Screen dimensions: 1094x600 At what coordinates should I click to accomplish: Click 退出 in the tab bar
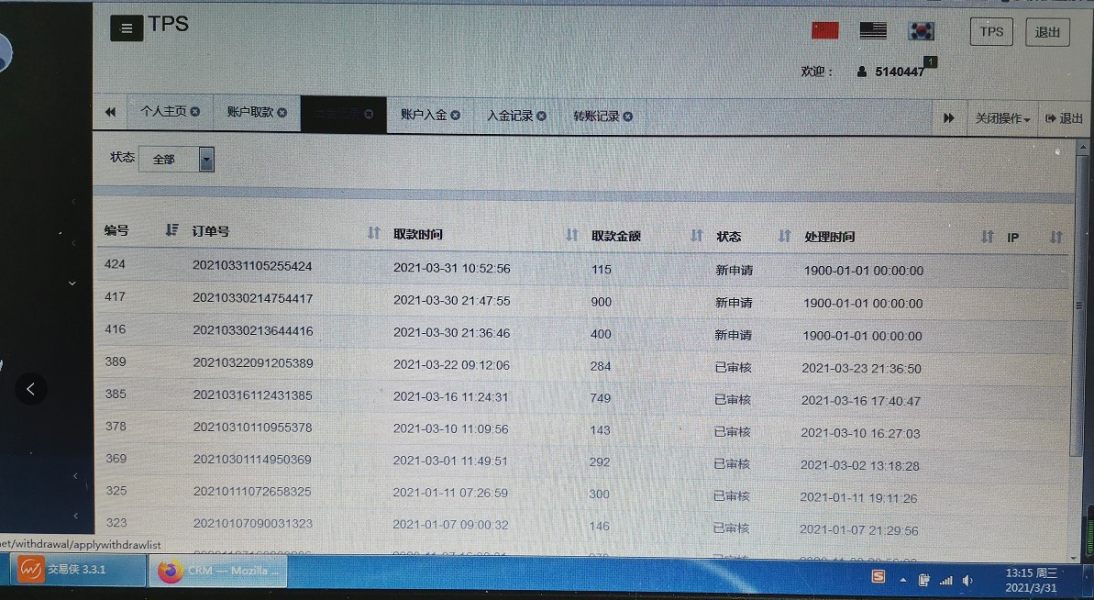1064,119
